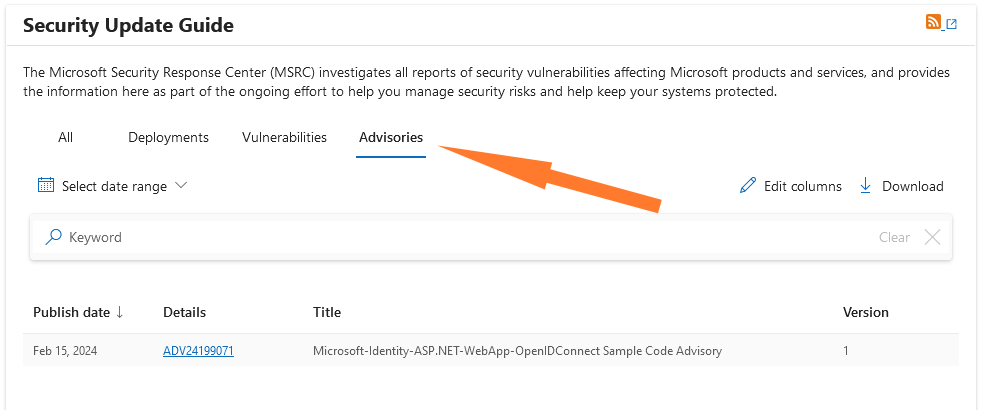
Task: Click the calendar icon for date range
Action: pyautogui.click(x=45, y=185)
